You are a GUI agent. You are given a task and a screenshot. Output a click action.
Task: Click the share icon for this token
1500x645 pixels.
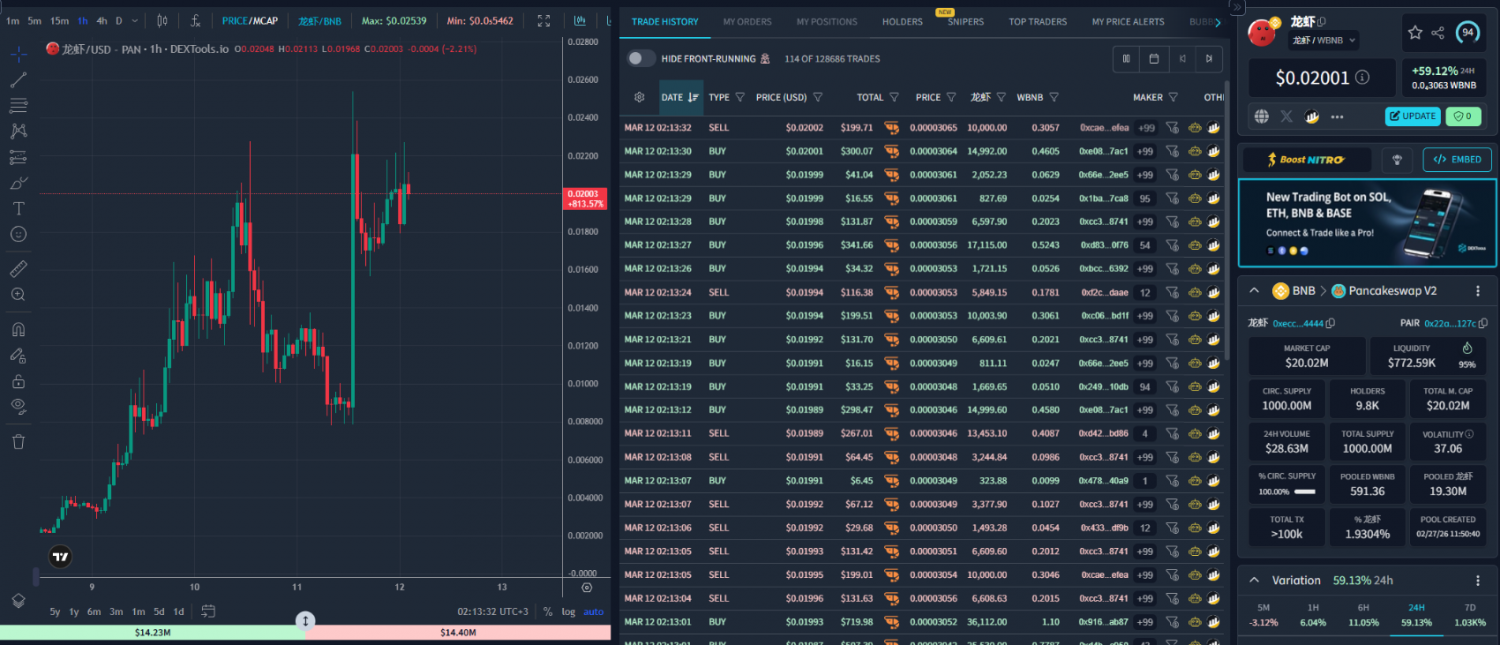tap(1438, 33)
